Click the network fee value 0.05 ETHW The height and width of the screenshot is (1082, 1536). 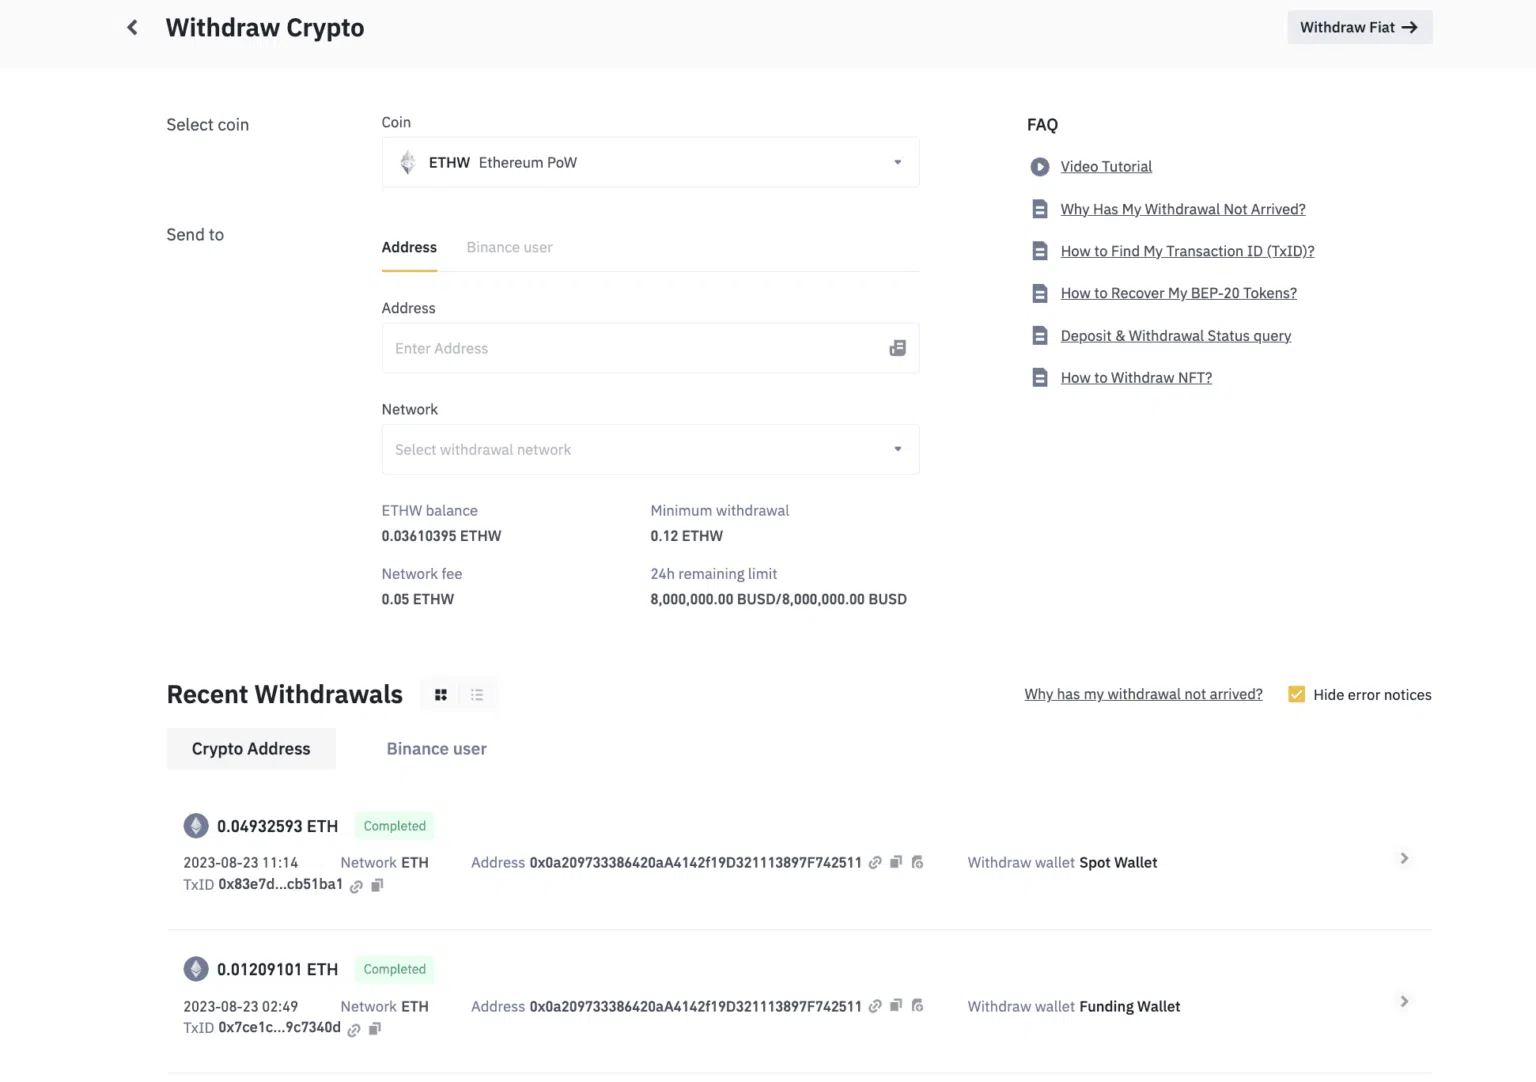[417, 599]
